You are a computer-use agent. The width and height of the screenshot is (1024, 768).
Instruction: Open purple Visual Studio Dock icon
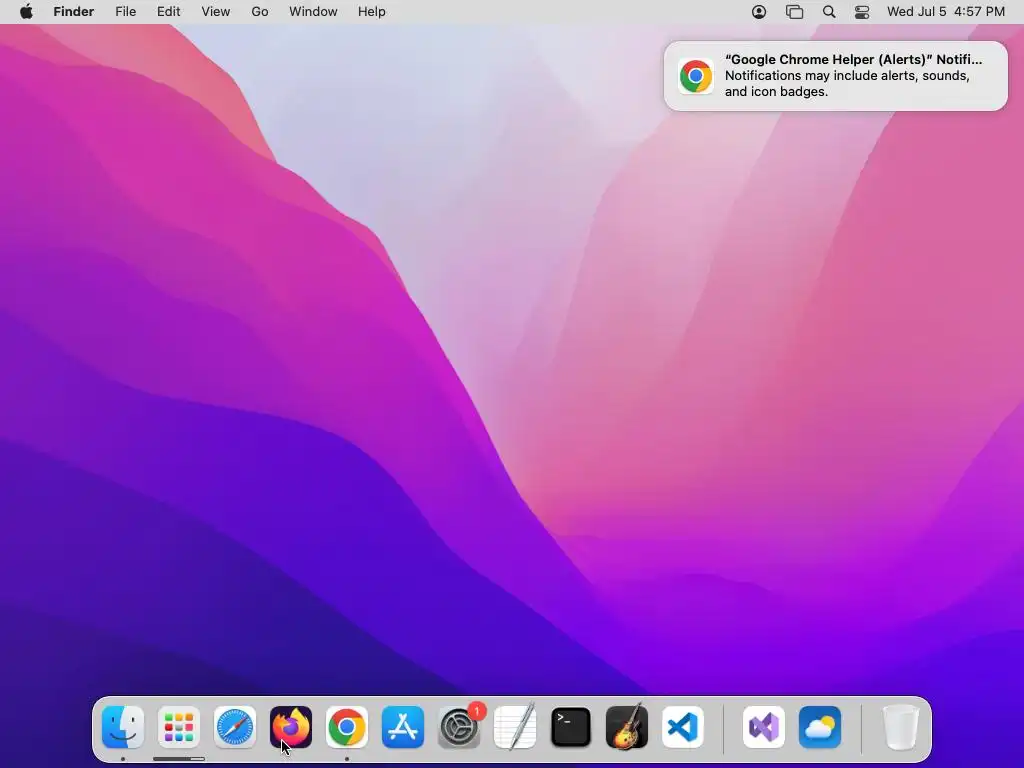763,727
